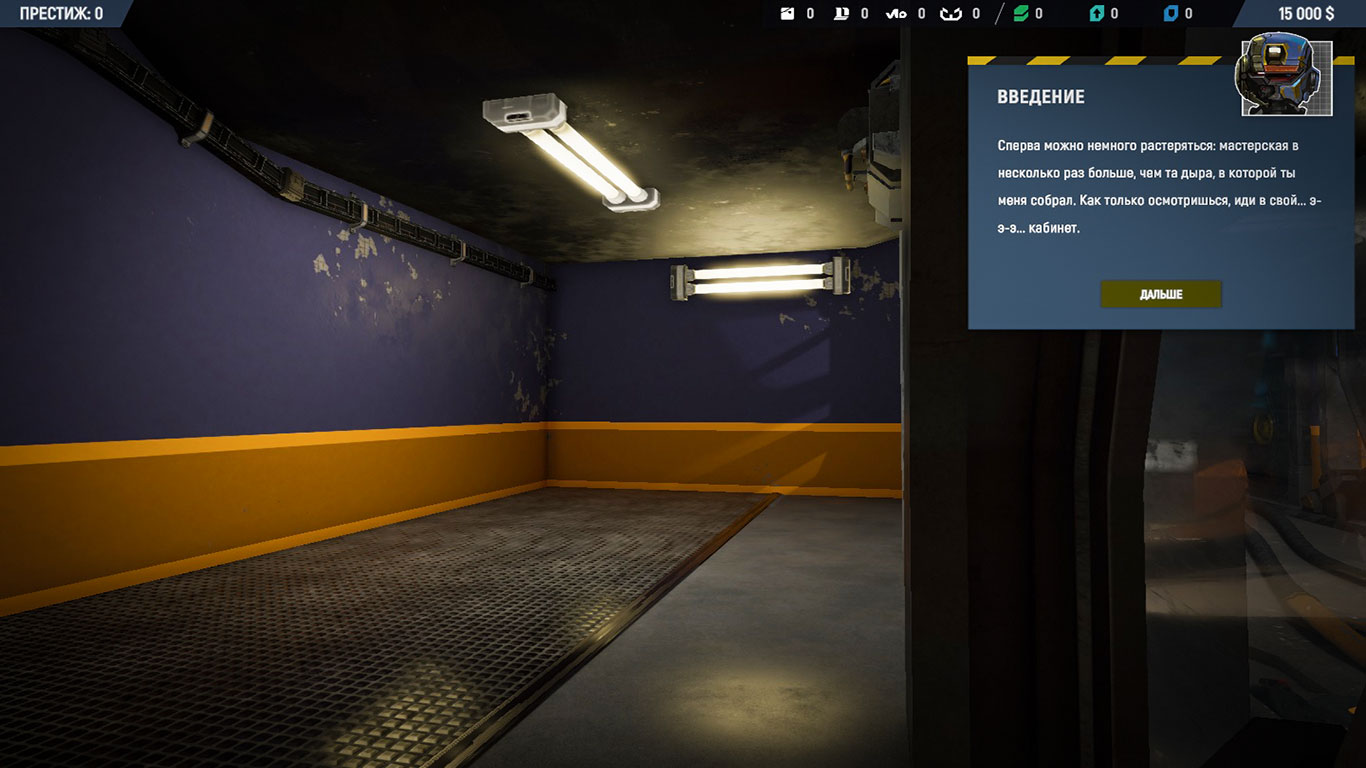
Task: Click the third white resource icon in the top bar
Action: (896, 14)
